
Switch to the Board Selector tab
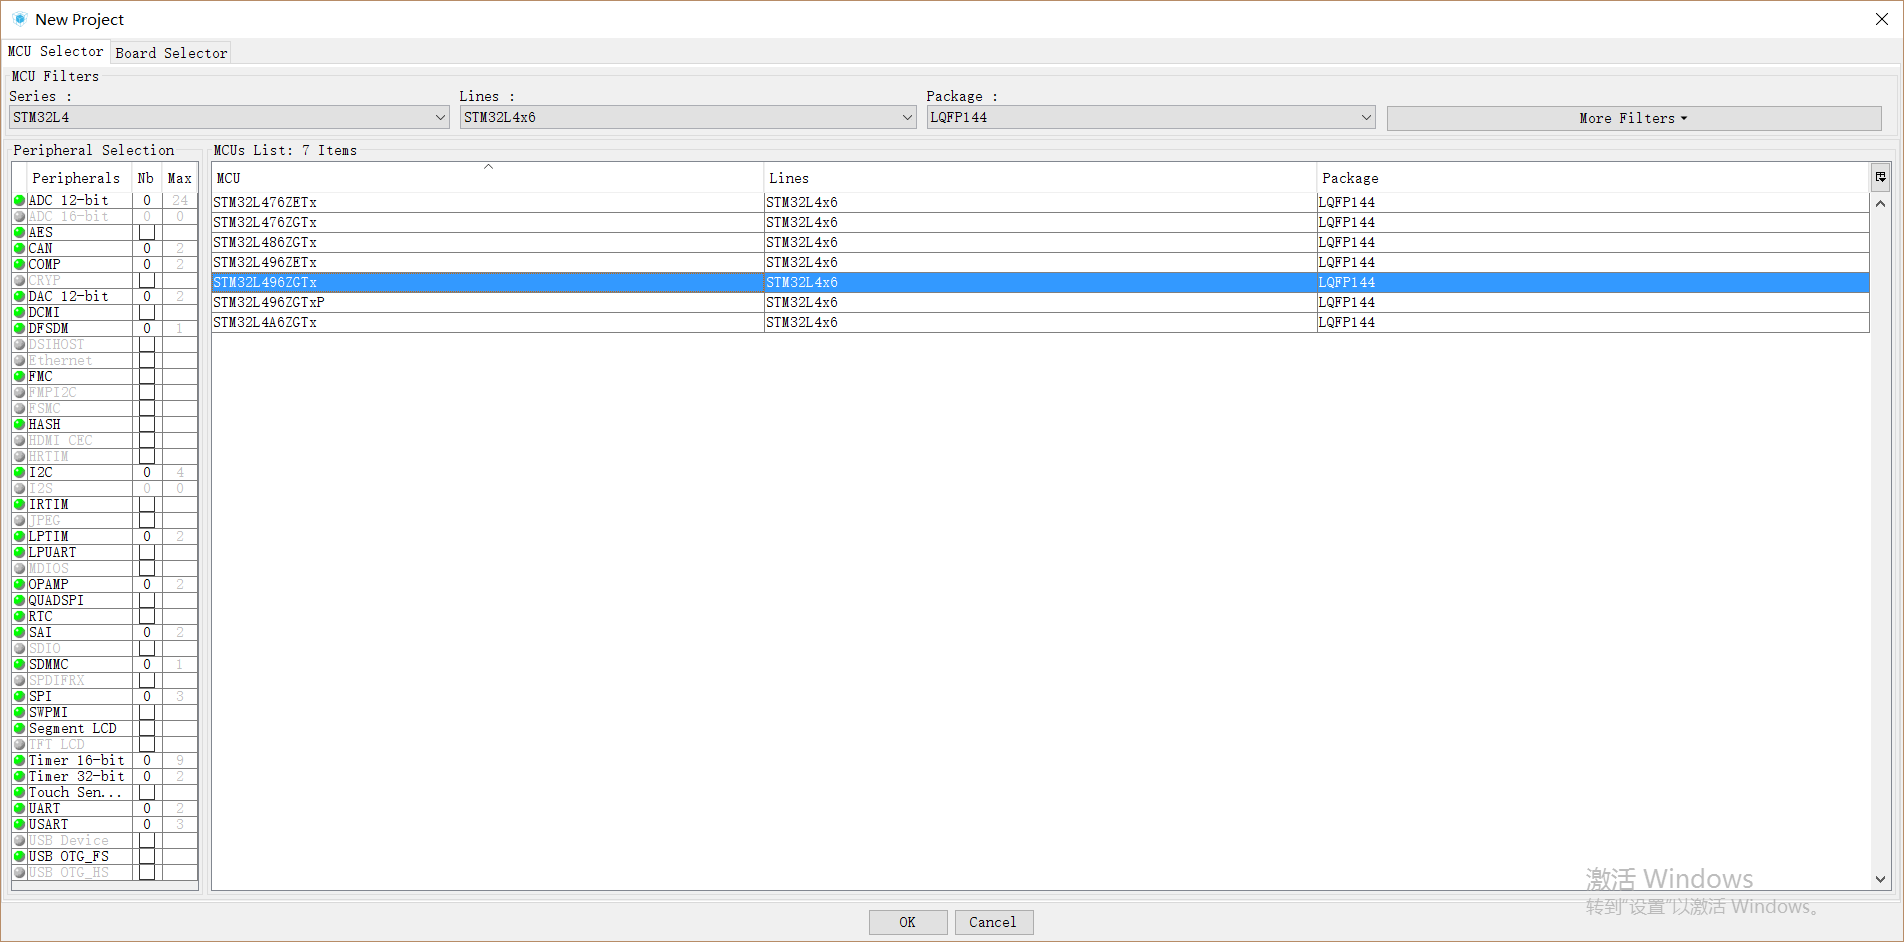[x=171, y=53]
